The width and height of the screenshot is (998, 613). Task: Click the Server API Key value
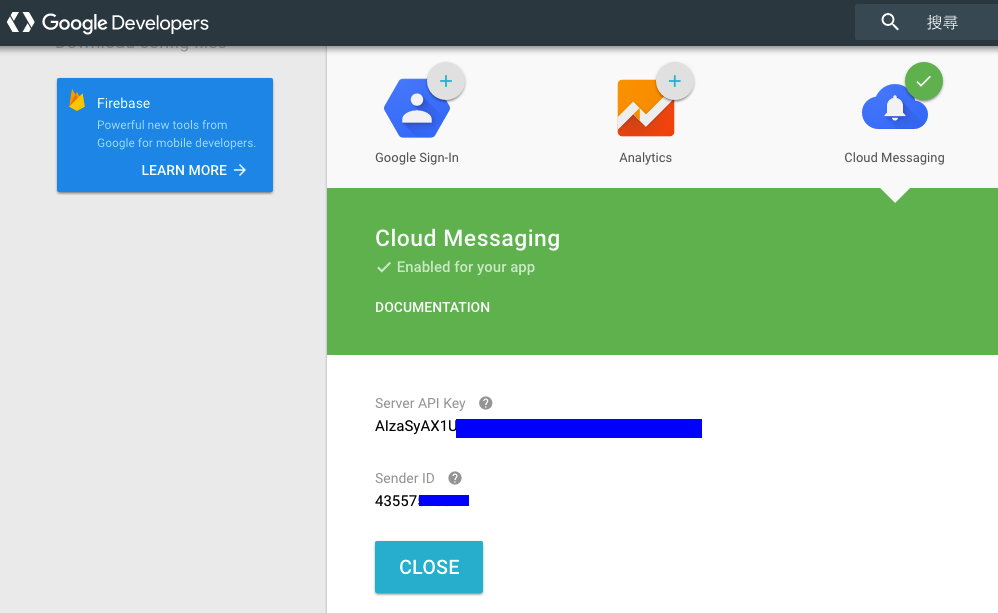[x=538, y=427]
